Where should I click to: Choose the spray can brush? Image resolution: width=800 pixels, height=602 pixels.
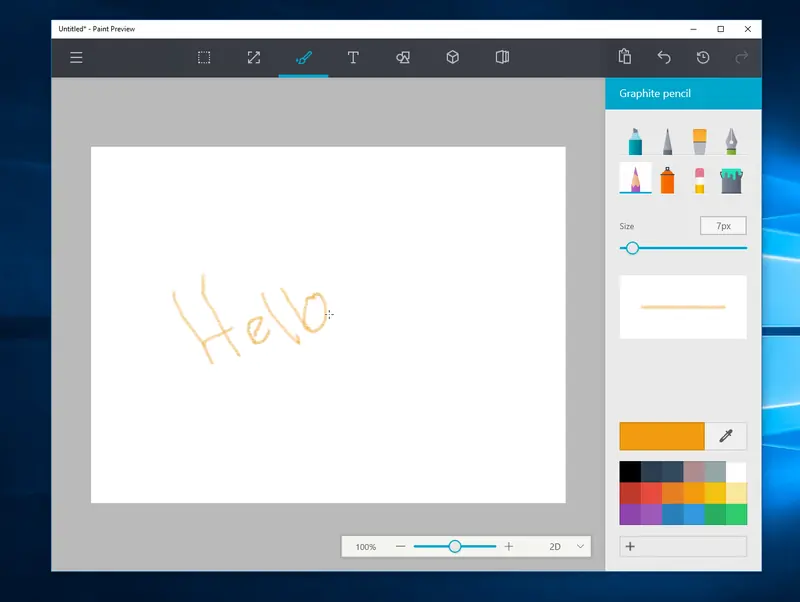click(667, 178)
